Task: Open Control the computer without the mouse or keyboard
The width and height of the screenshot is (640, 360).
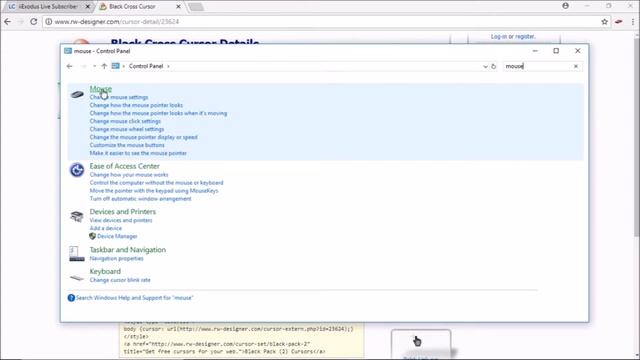Action: 156,183
